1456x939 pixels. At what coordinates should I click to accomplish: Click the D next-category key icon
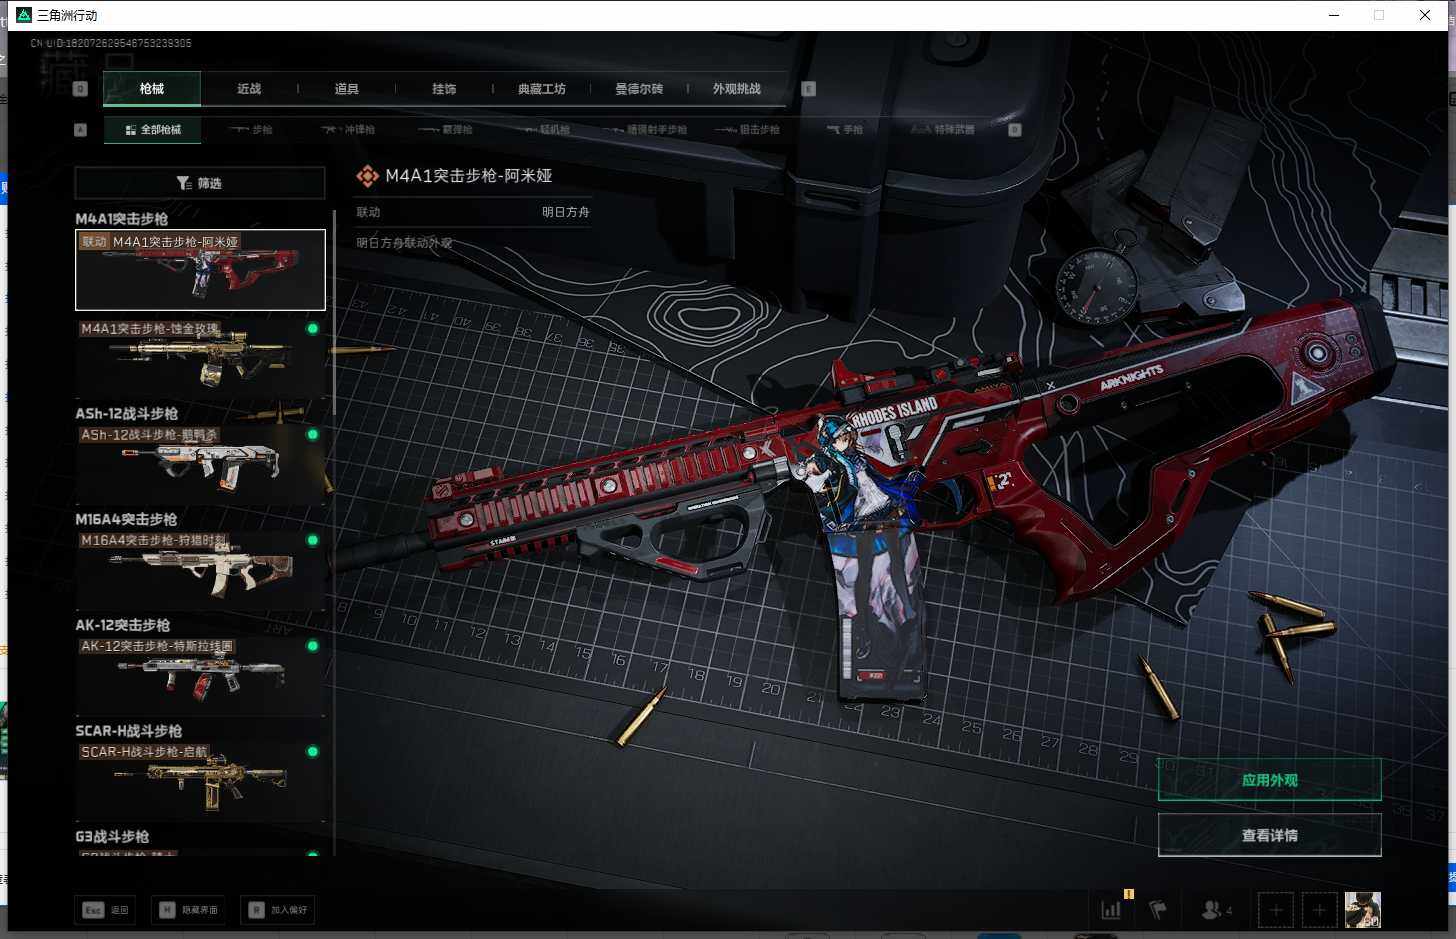click(1015, 130)
